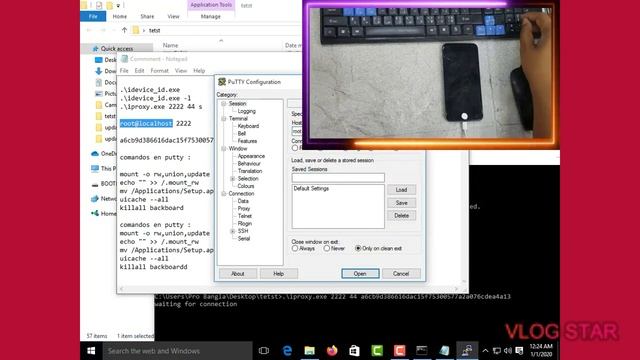Open the Edit menu in Notepad
Screen dimensions: 640x360
coord(139,71)
